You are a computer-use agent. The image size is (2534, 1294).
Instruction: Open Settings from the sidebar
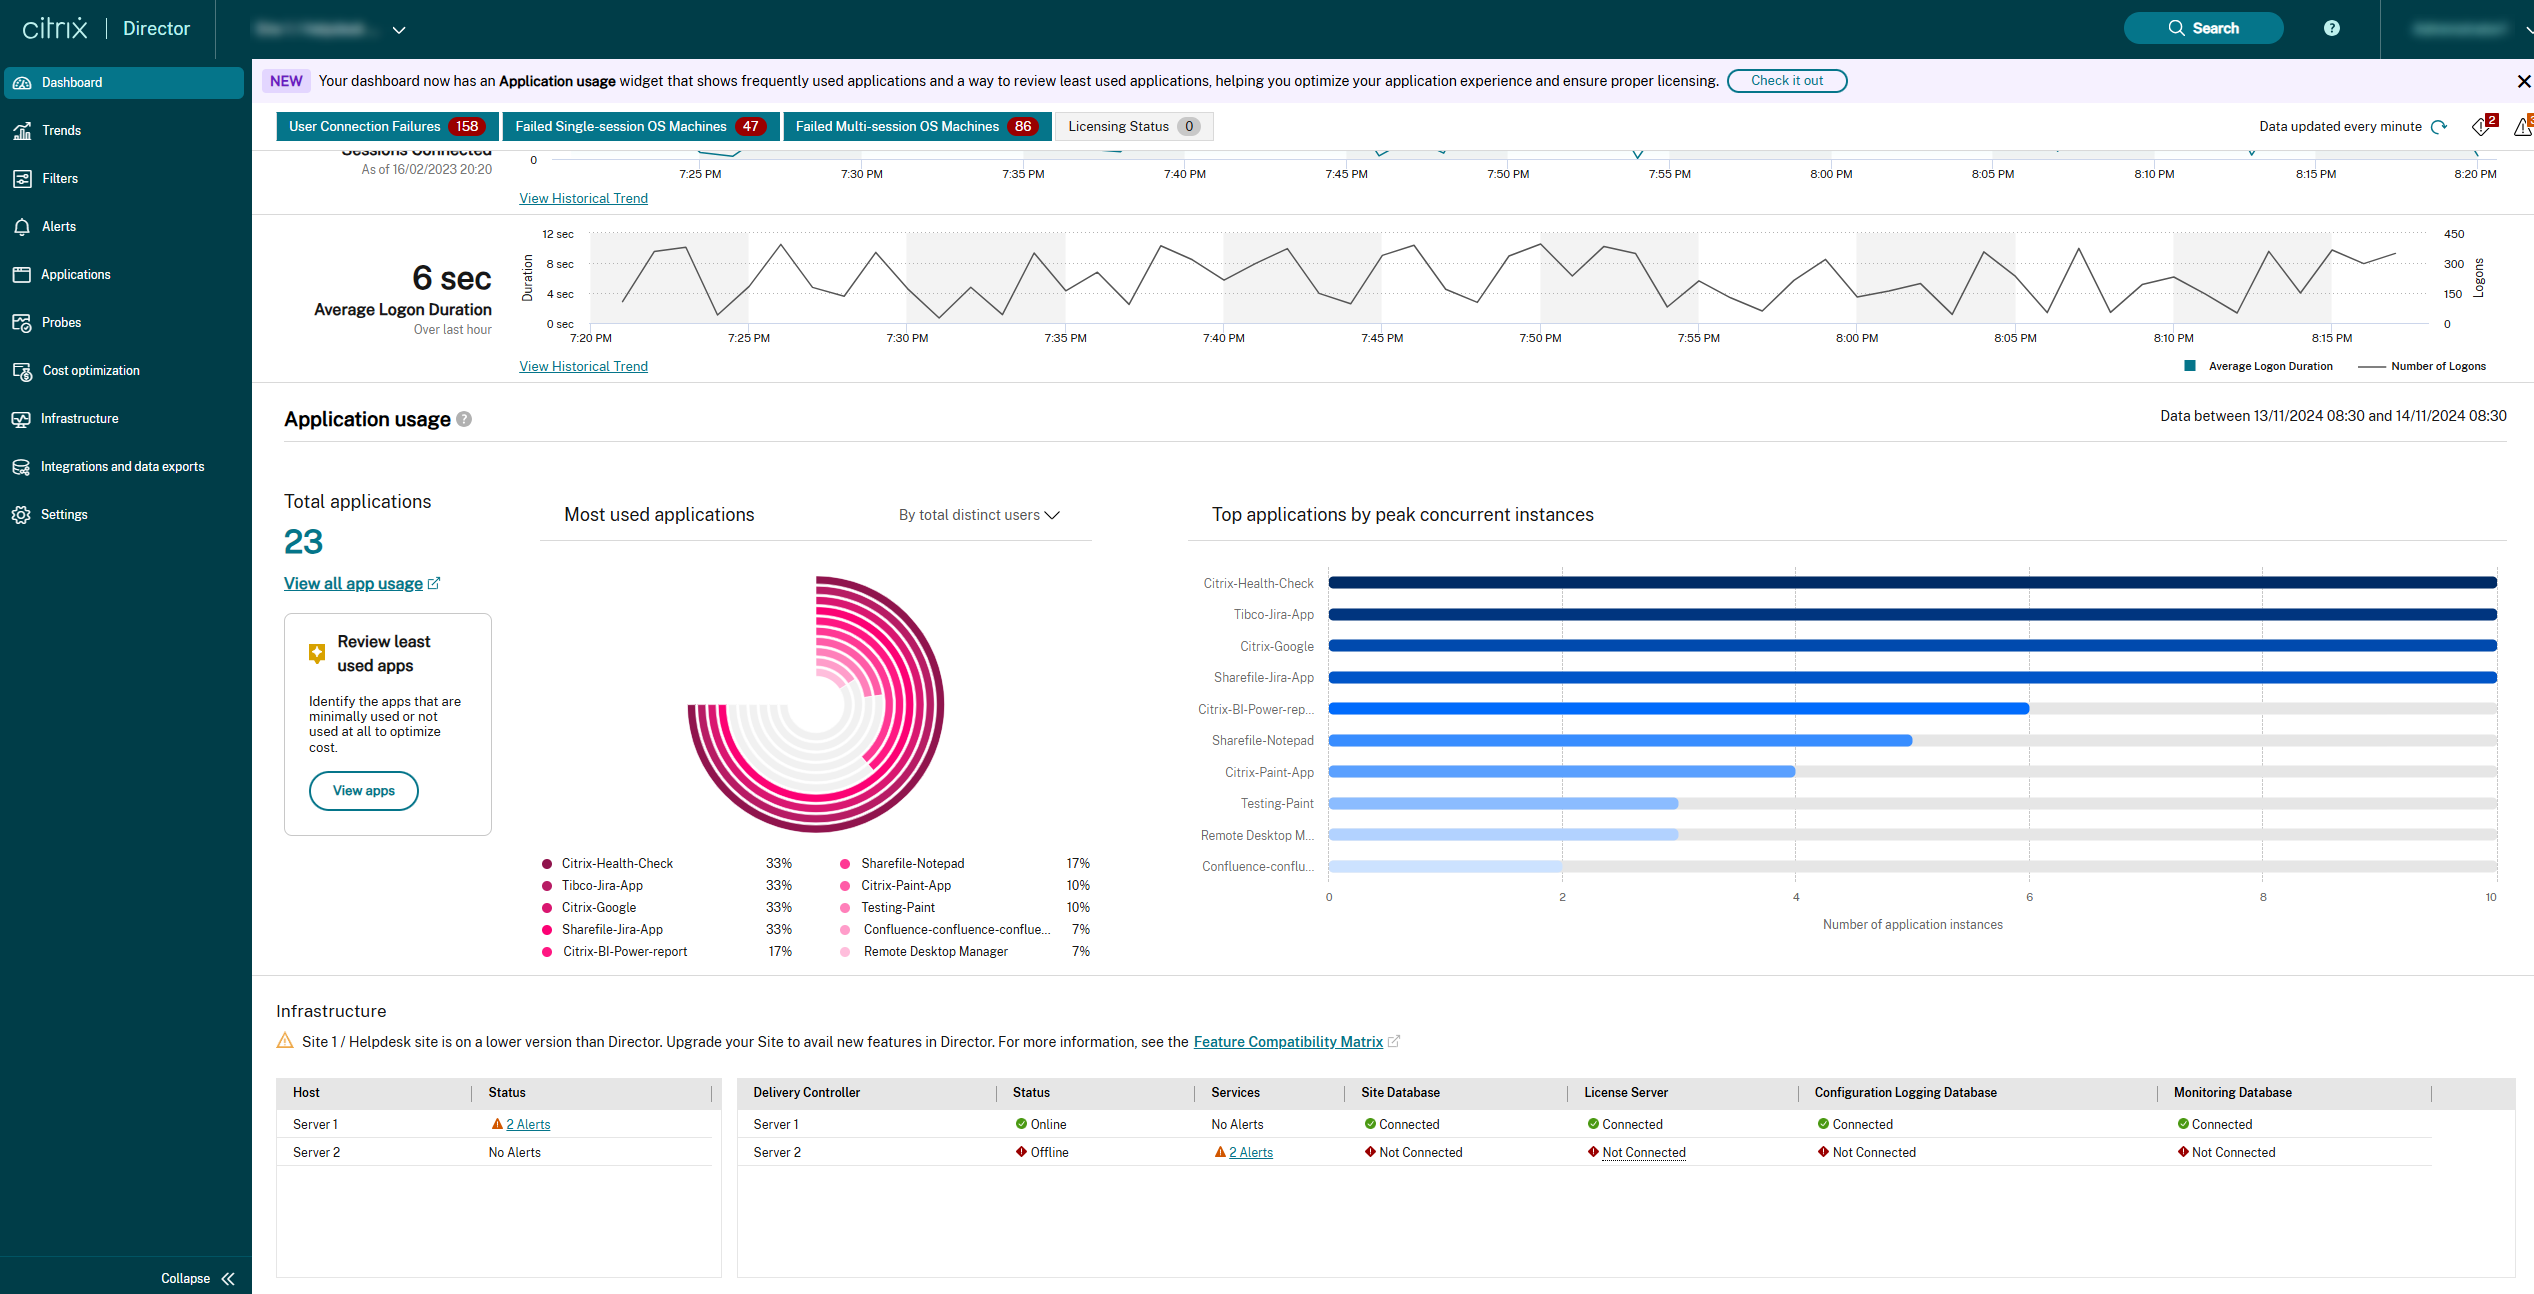pos(64,514)
